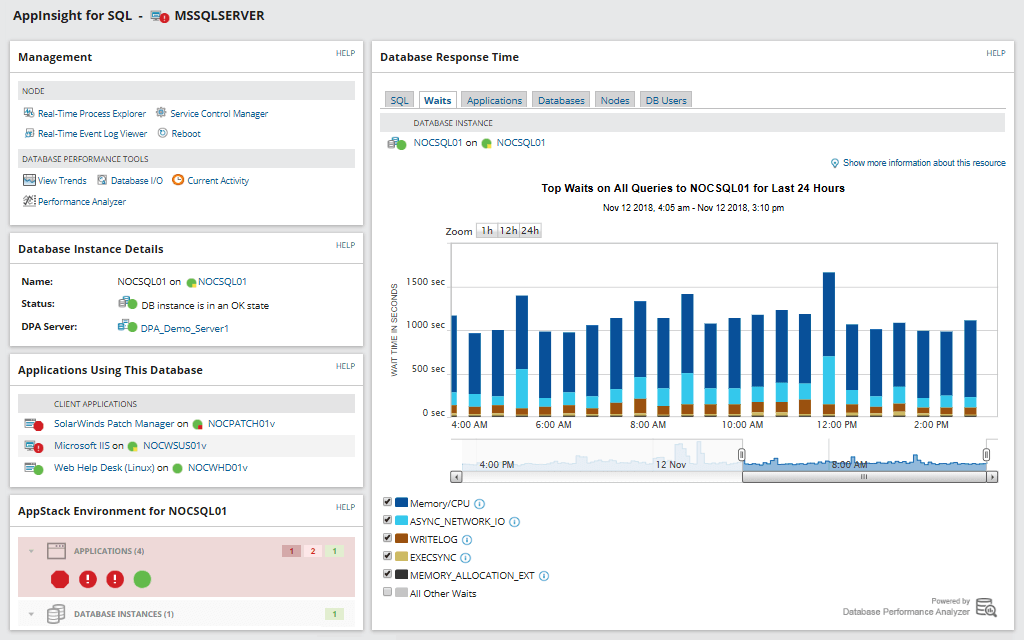The height and width of the screenshot is (640, 1024).
Task: Collapse the Database Instances (1) section
Action: 31,615
